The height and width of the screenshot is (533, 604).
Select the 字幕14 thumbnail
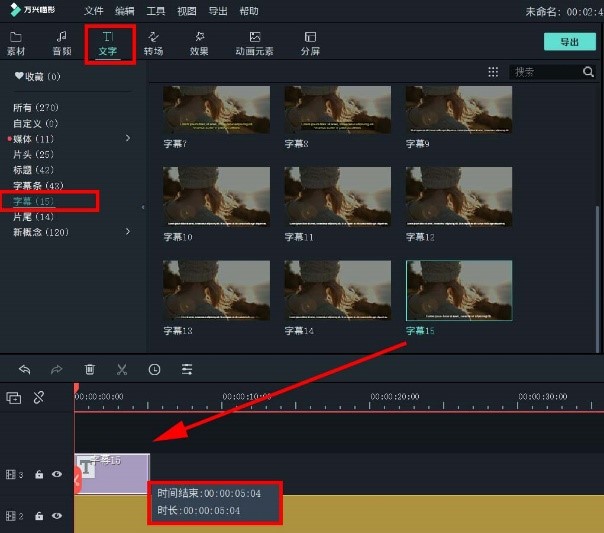(337, 290)
